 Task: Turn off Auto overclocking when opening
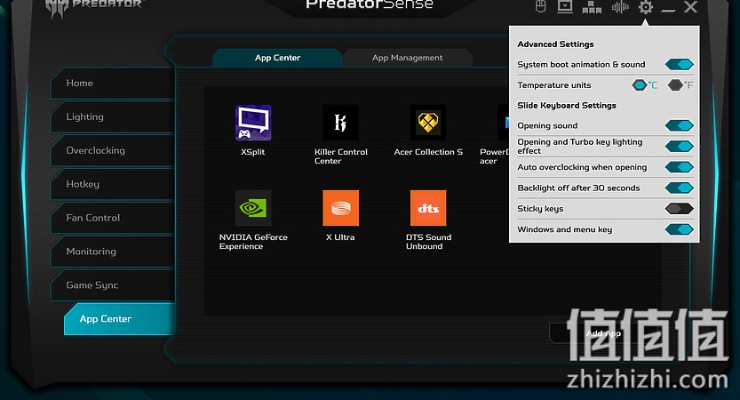click(x=680, y=167)
